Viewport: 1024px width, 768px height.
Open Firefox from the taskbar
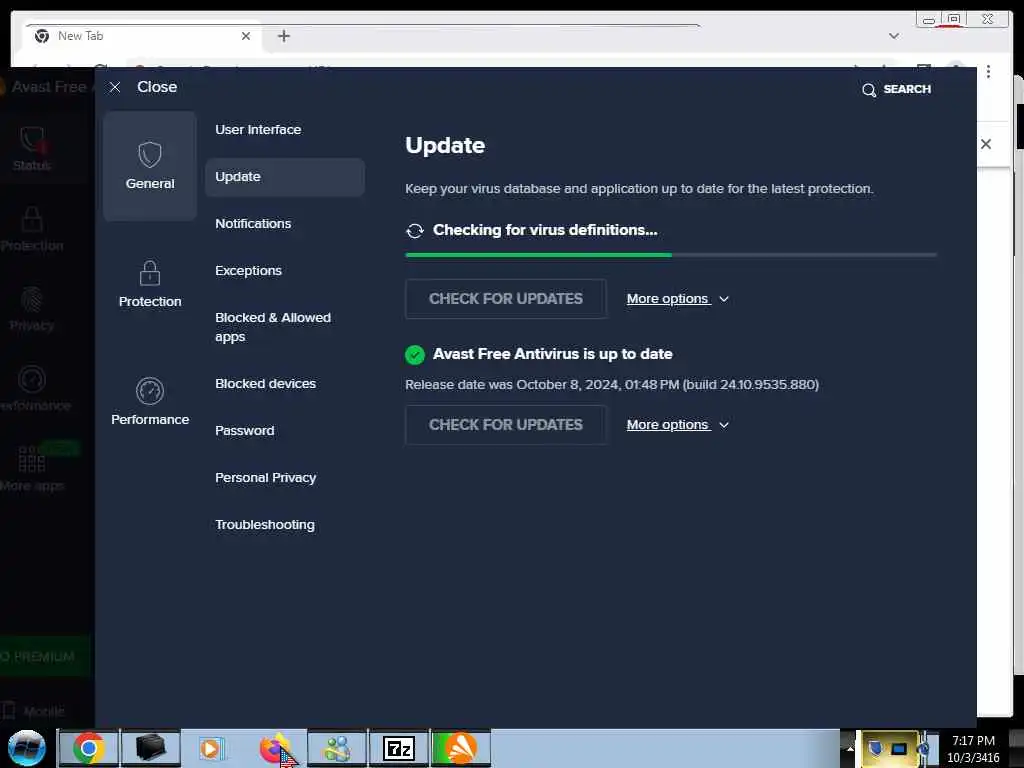click(x=275, y=748)
